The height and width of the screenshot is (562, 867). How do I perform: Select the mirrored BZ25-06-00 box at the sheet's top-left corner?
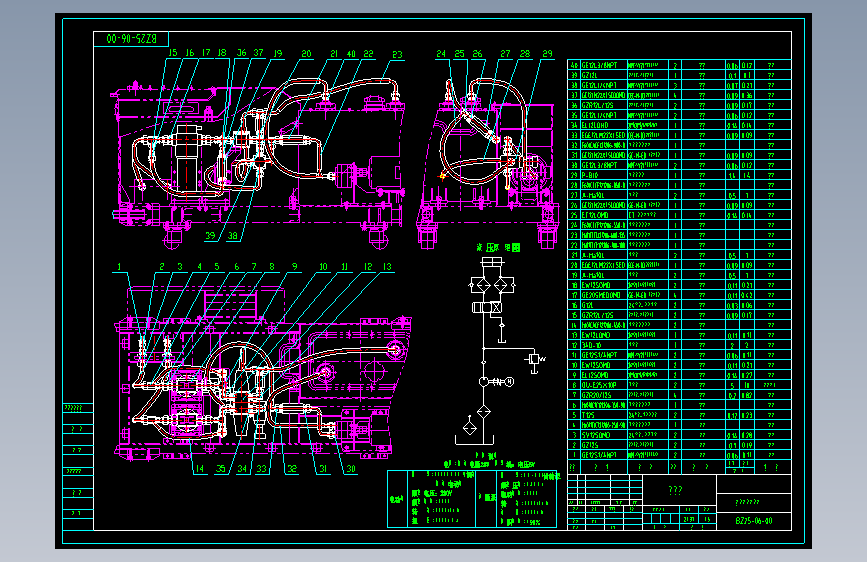132,39
